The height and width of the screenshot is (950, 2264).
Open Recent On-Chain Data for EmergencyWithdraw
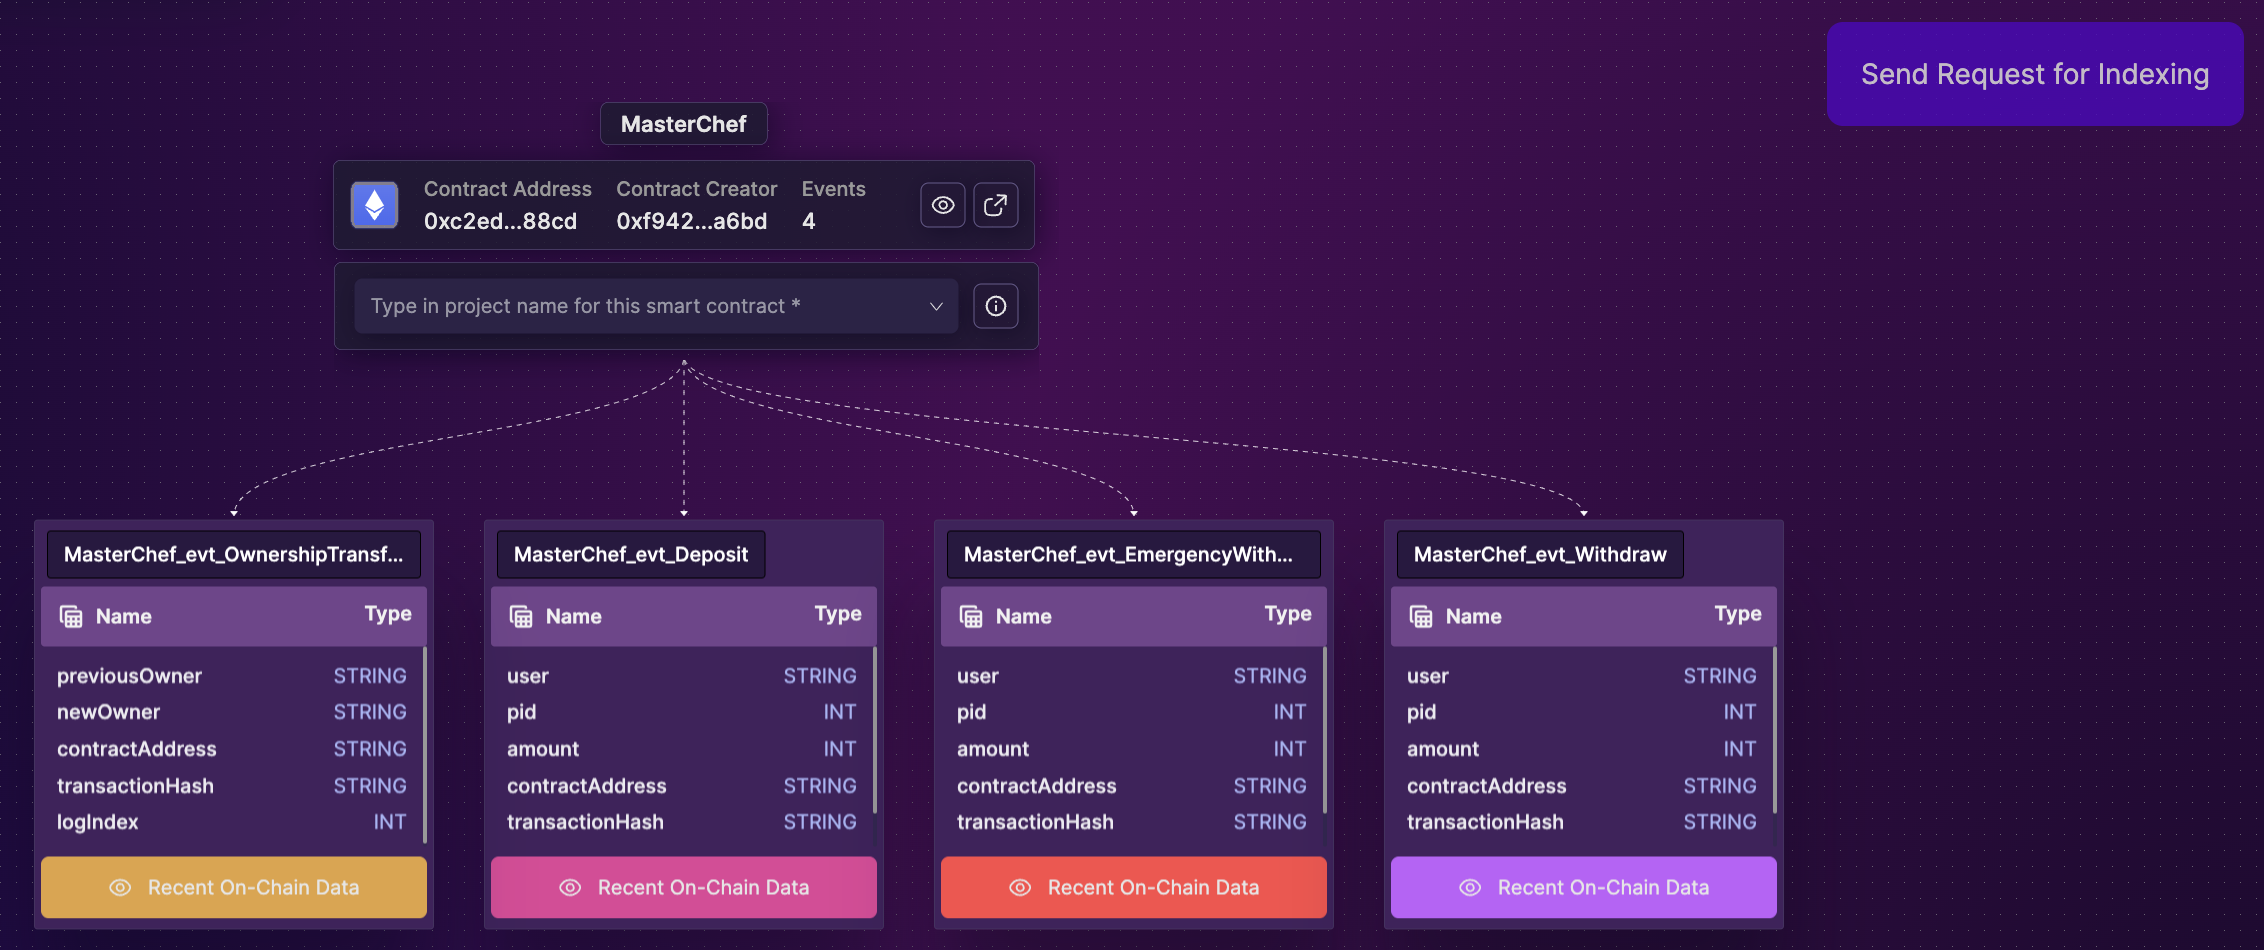coord(1134,887)
